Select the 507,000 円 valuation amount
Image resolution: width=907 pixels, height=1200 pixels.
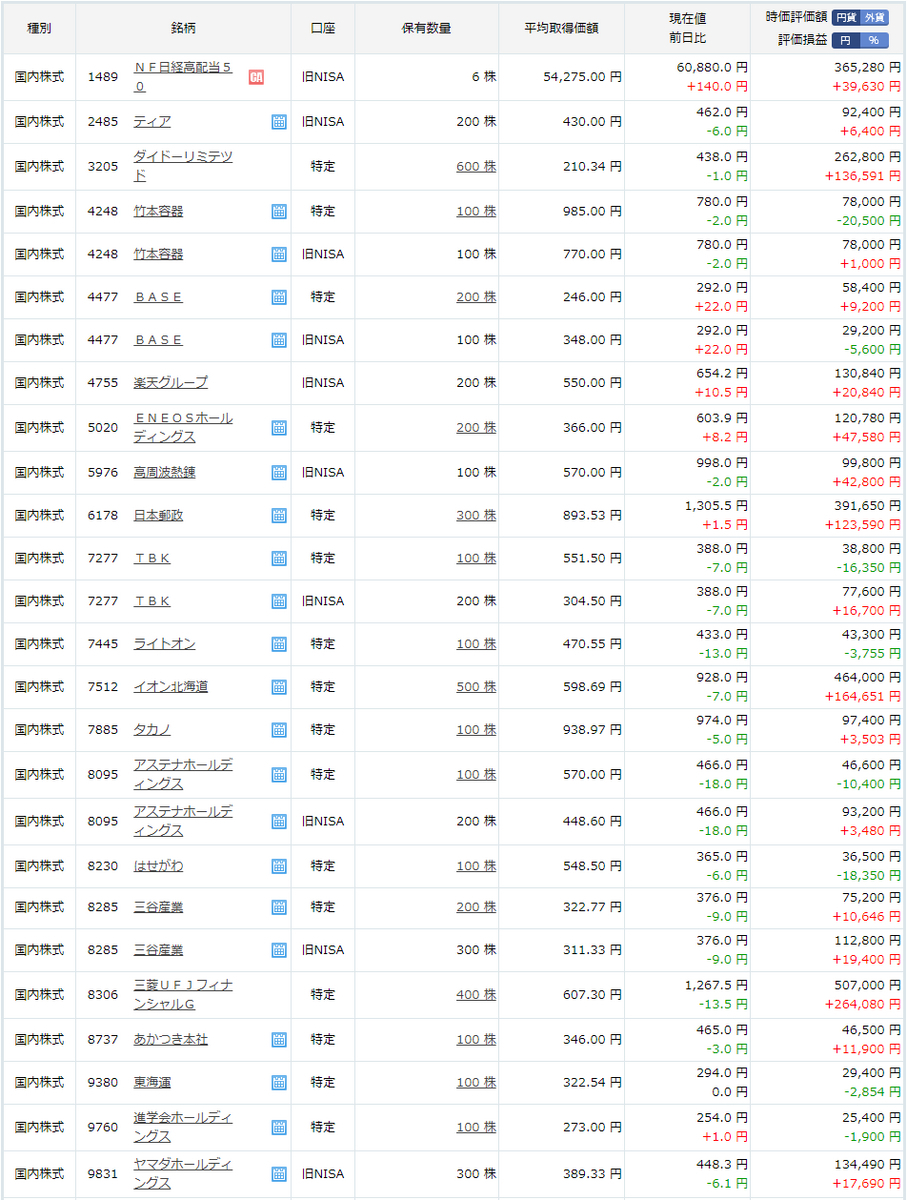point(868,986)
